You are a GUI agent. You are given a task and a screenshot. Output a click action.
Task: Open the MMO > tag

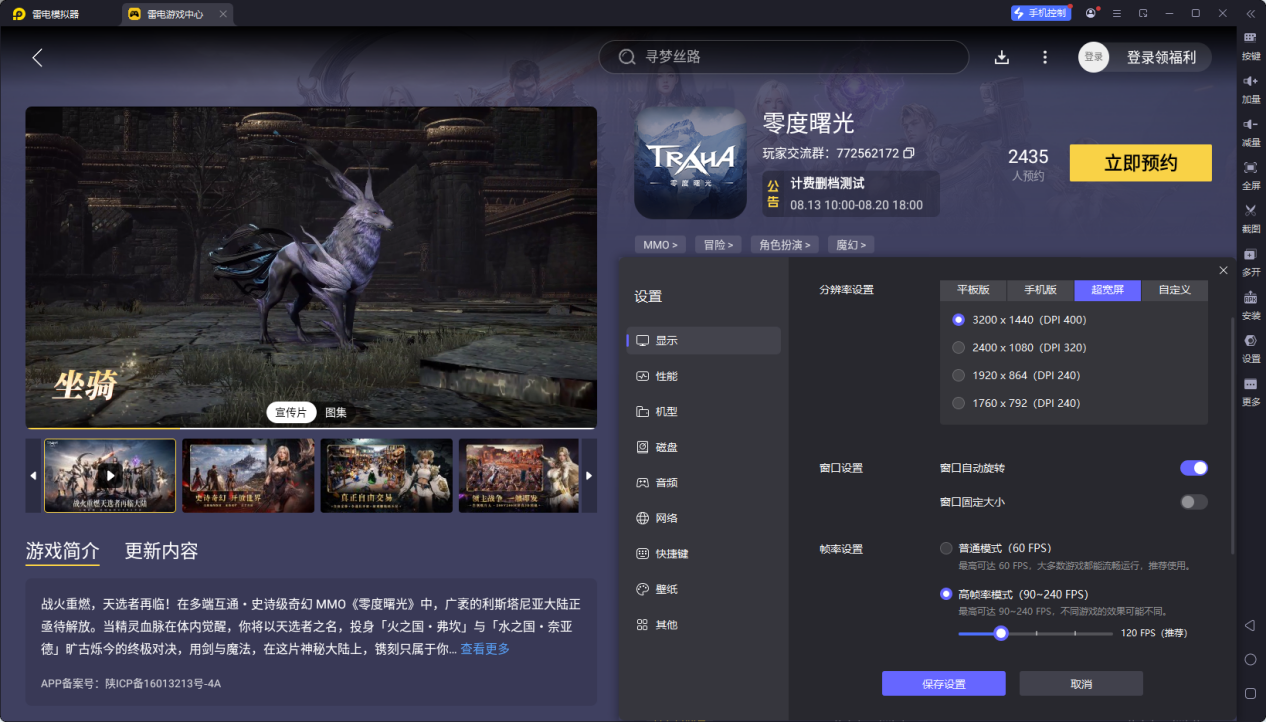[x=660, y=244]
